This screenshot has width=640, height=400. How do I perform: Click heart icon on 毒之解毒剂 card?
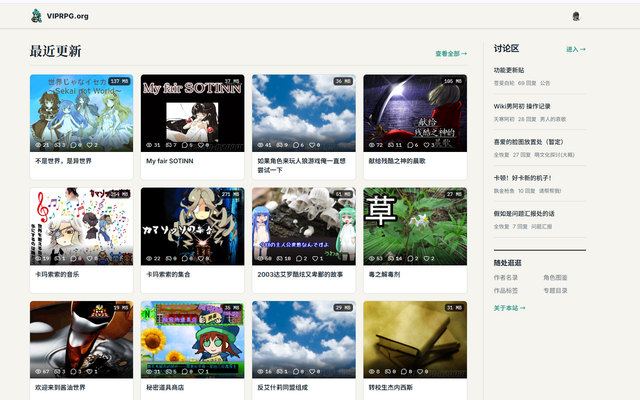426,258
